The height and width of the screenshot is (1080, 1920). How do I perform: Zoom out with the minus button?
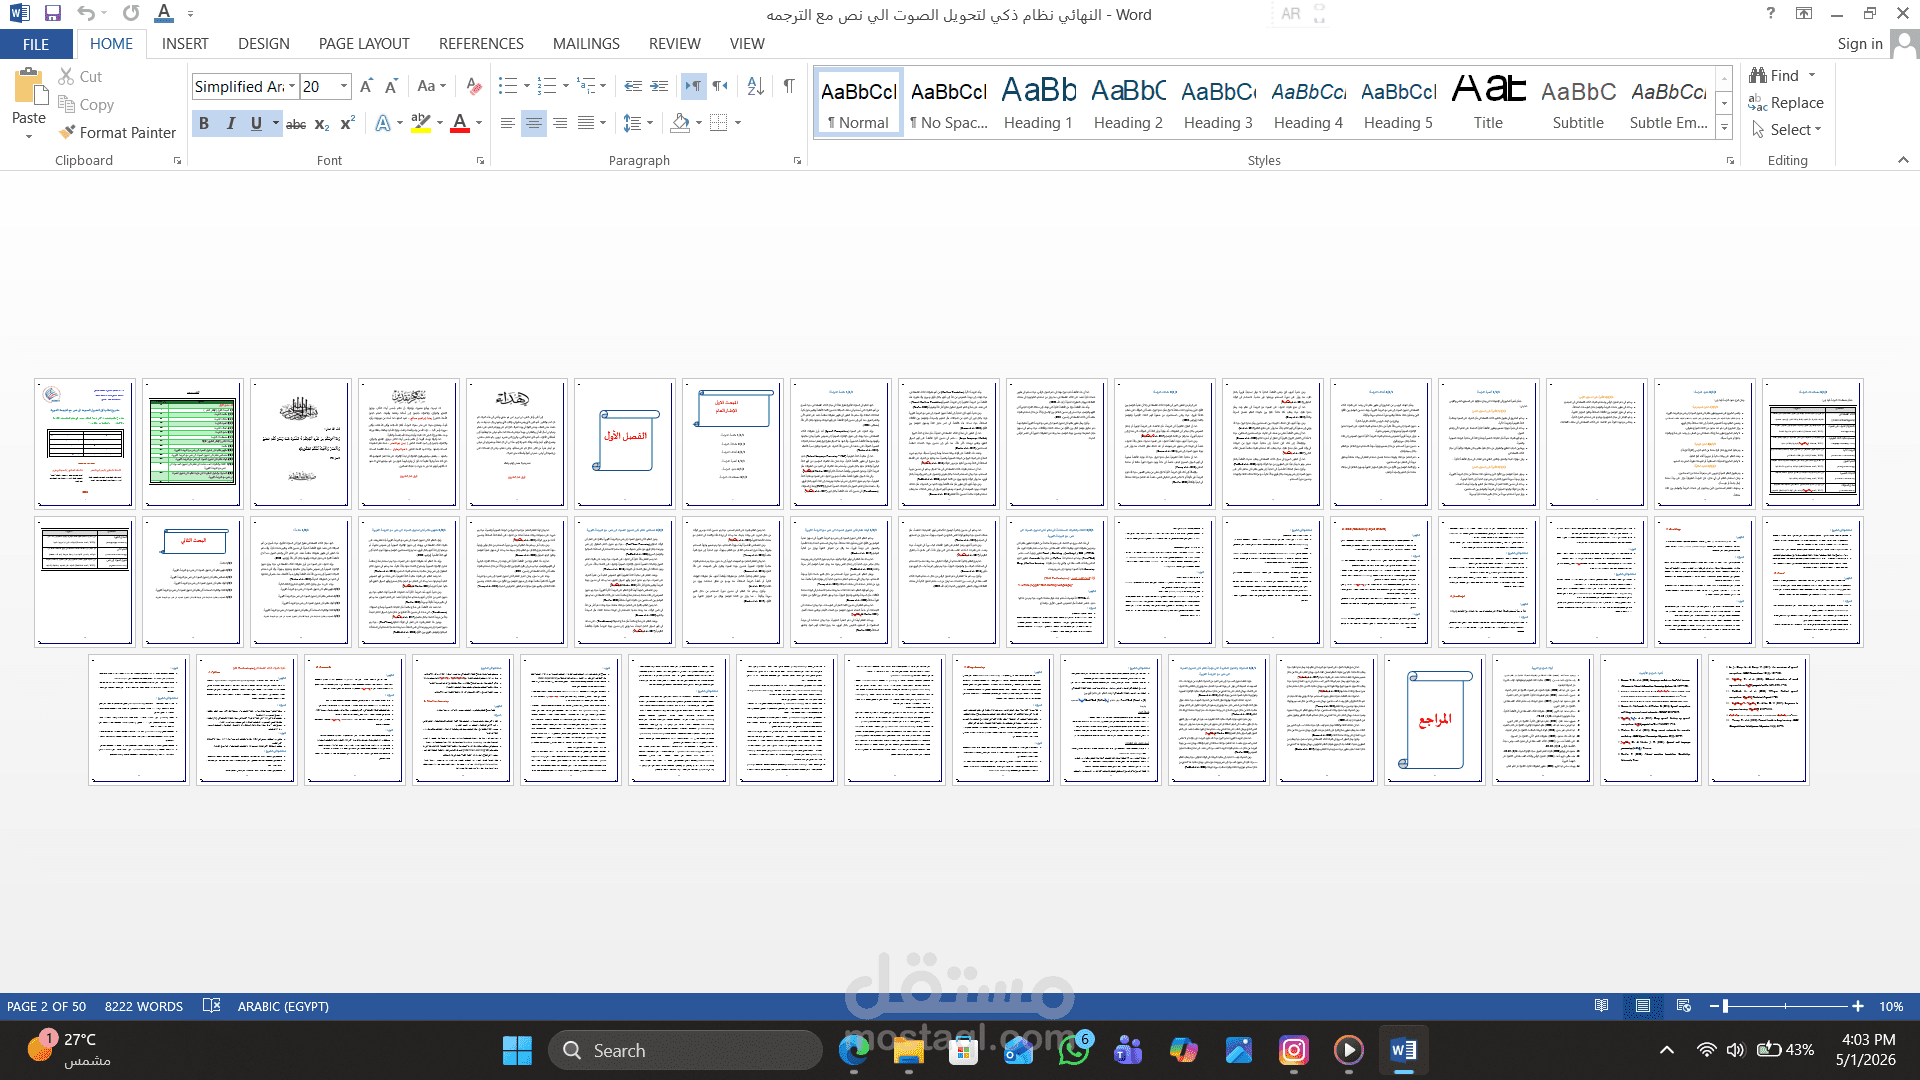click(1714, 1006)
